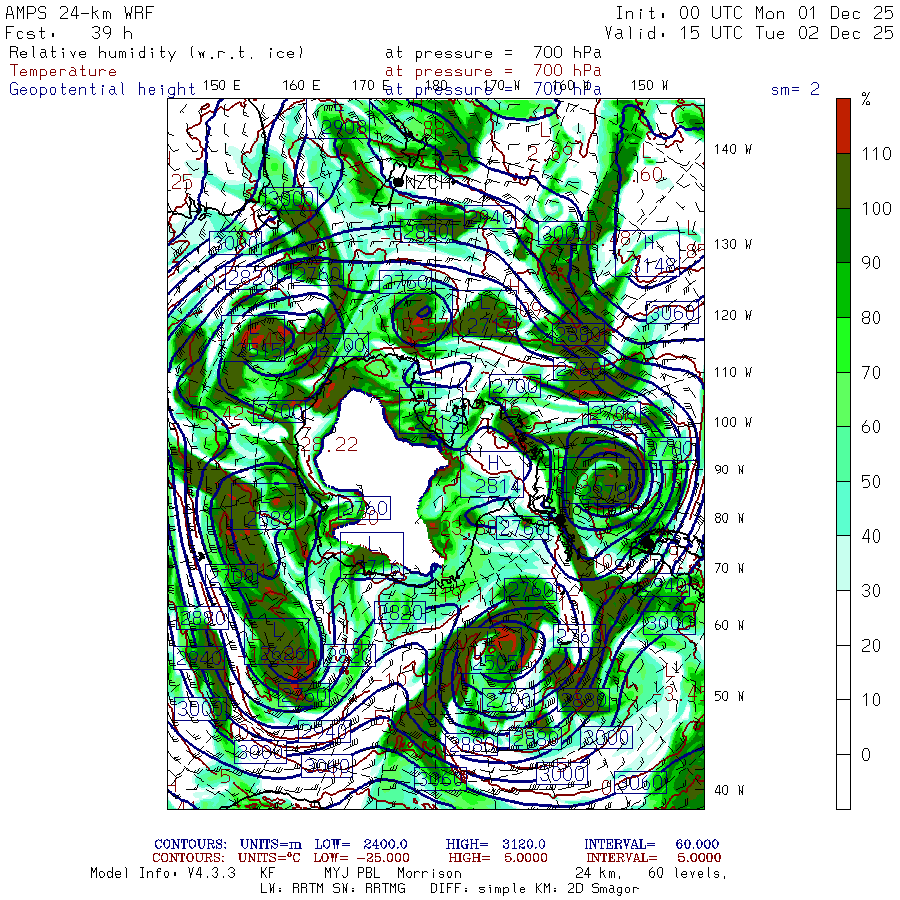900x900 pixels.
Task: Click the red 'LOW= -25.000' contour info
Action: [362, 858]
